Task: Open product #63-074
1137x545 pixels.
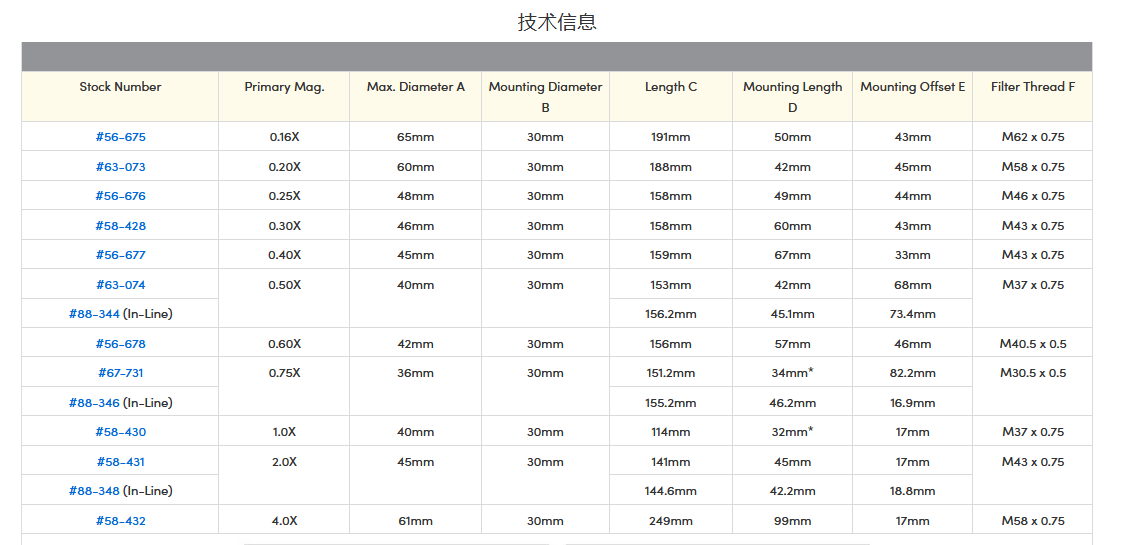Action: 120,285
